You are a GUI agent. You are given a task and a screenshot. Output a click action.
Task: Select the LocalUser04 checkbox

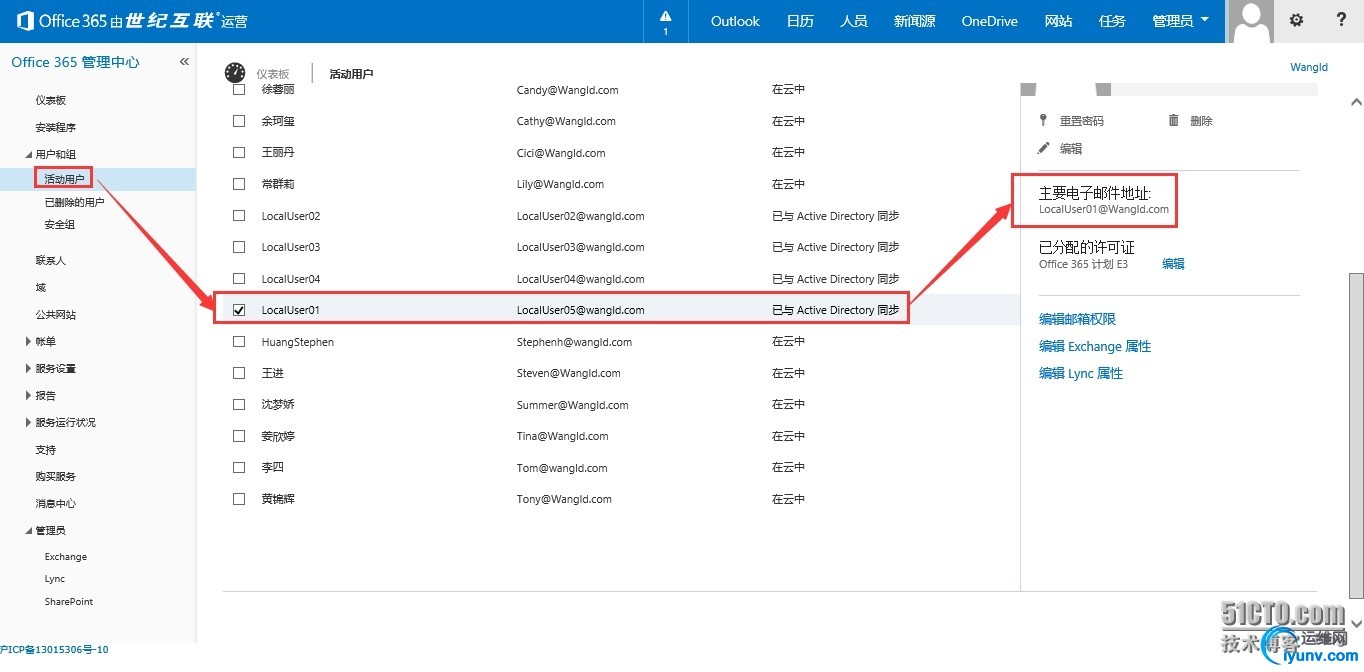pos(239,279)
